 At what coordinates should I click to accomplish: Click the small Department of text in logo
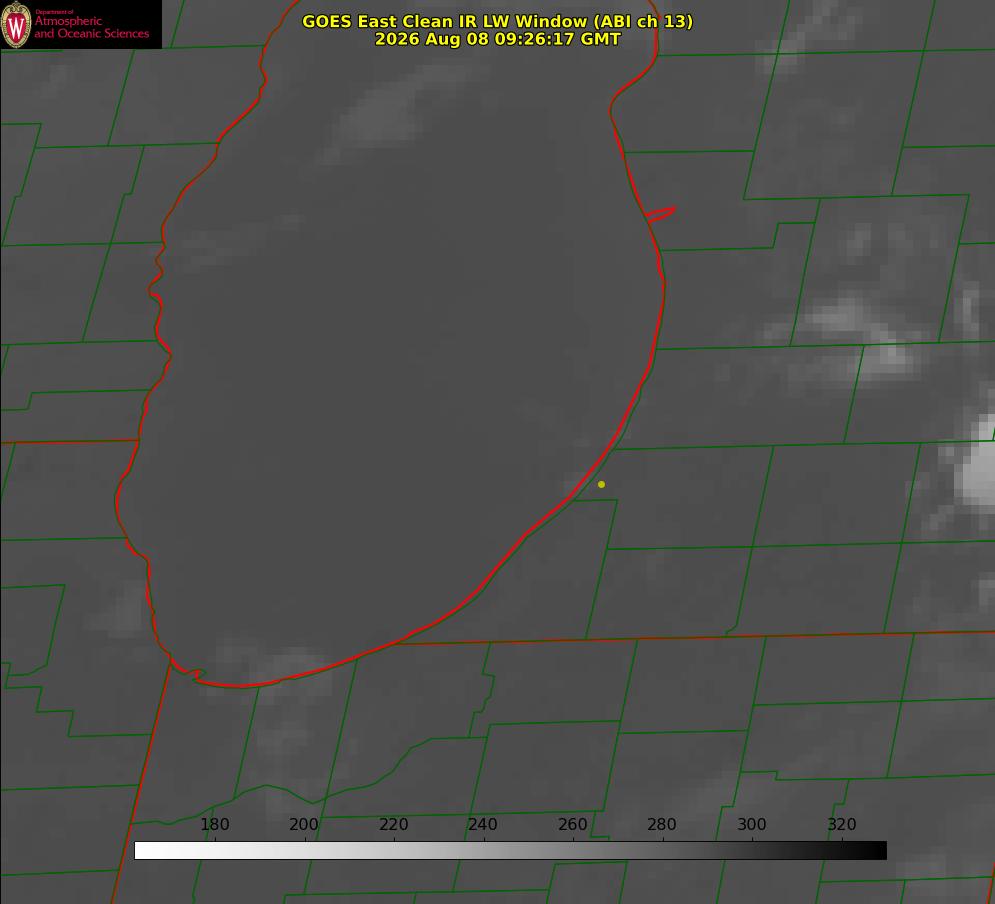[x=54, y=12]
